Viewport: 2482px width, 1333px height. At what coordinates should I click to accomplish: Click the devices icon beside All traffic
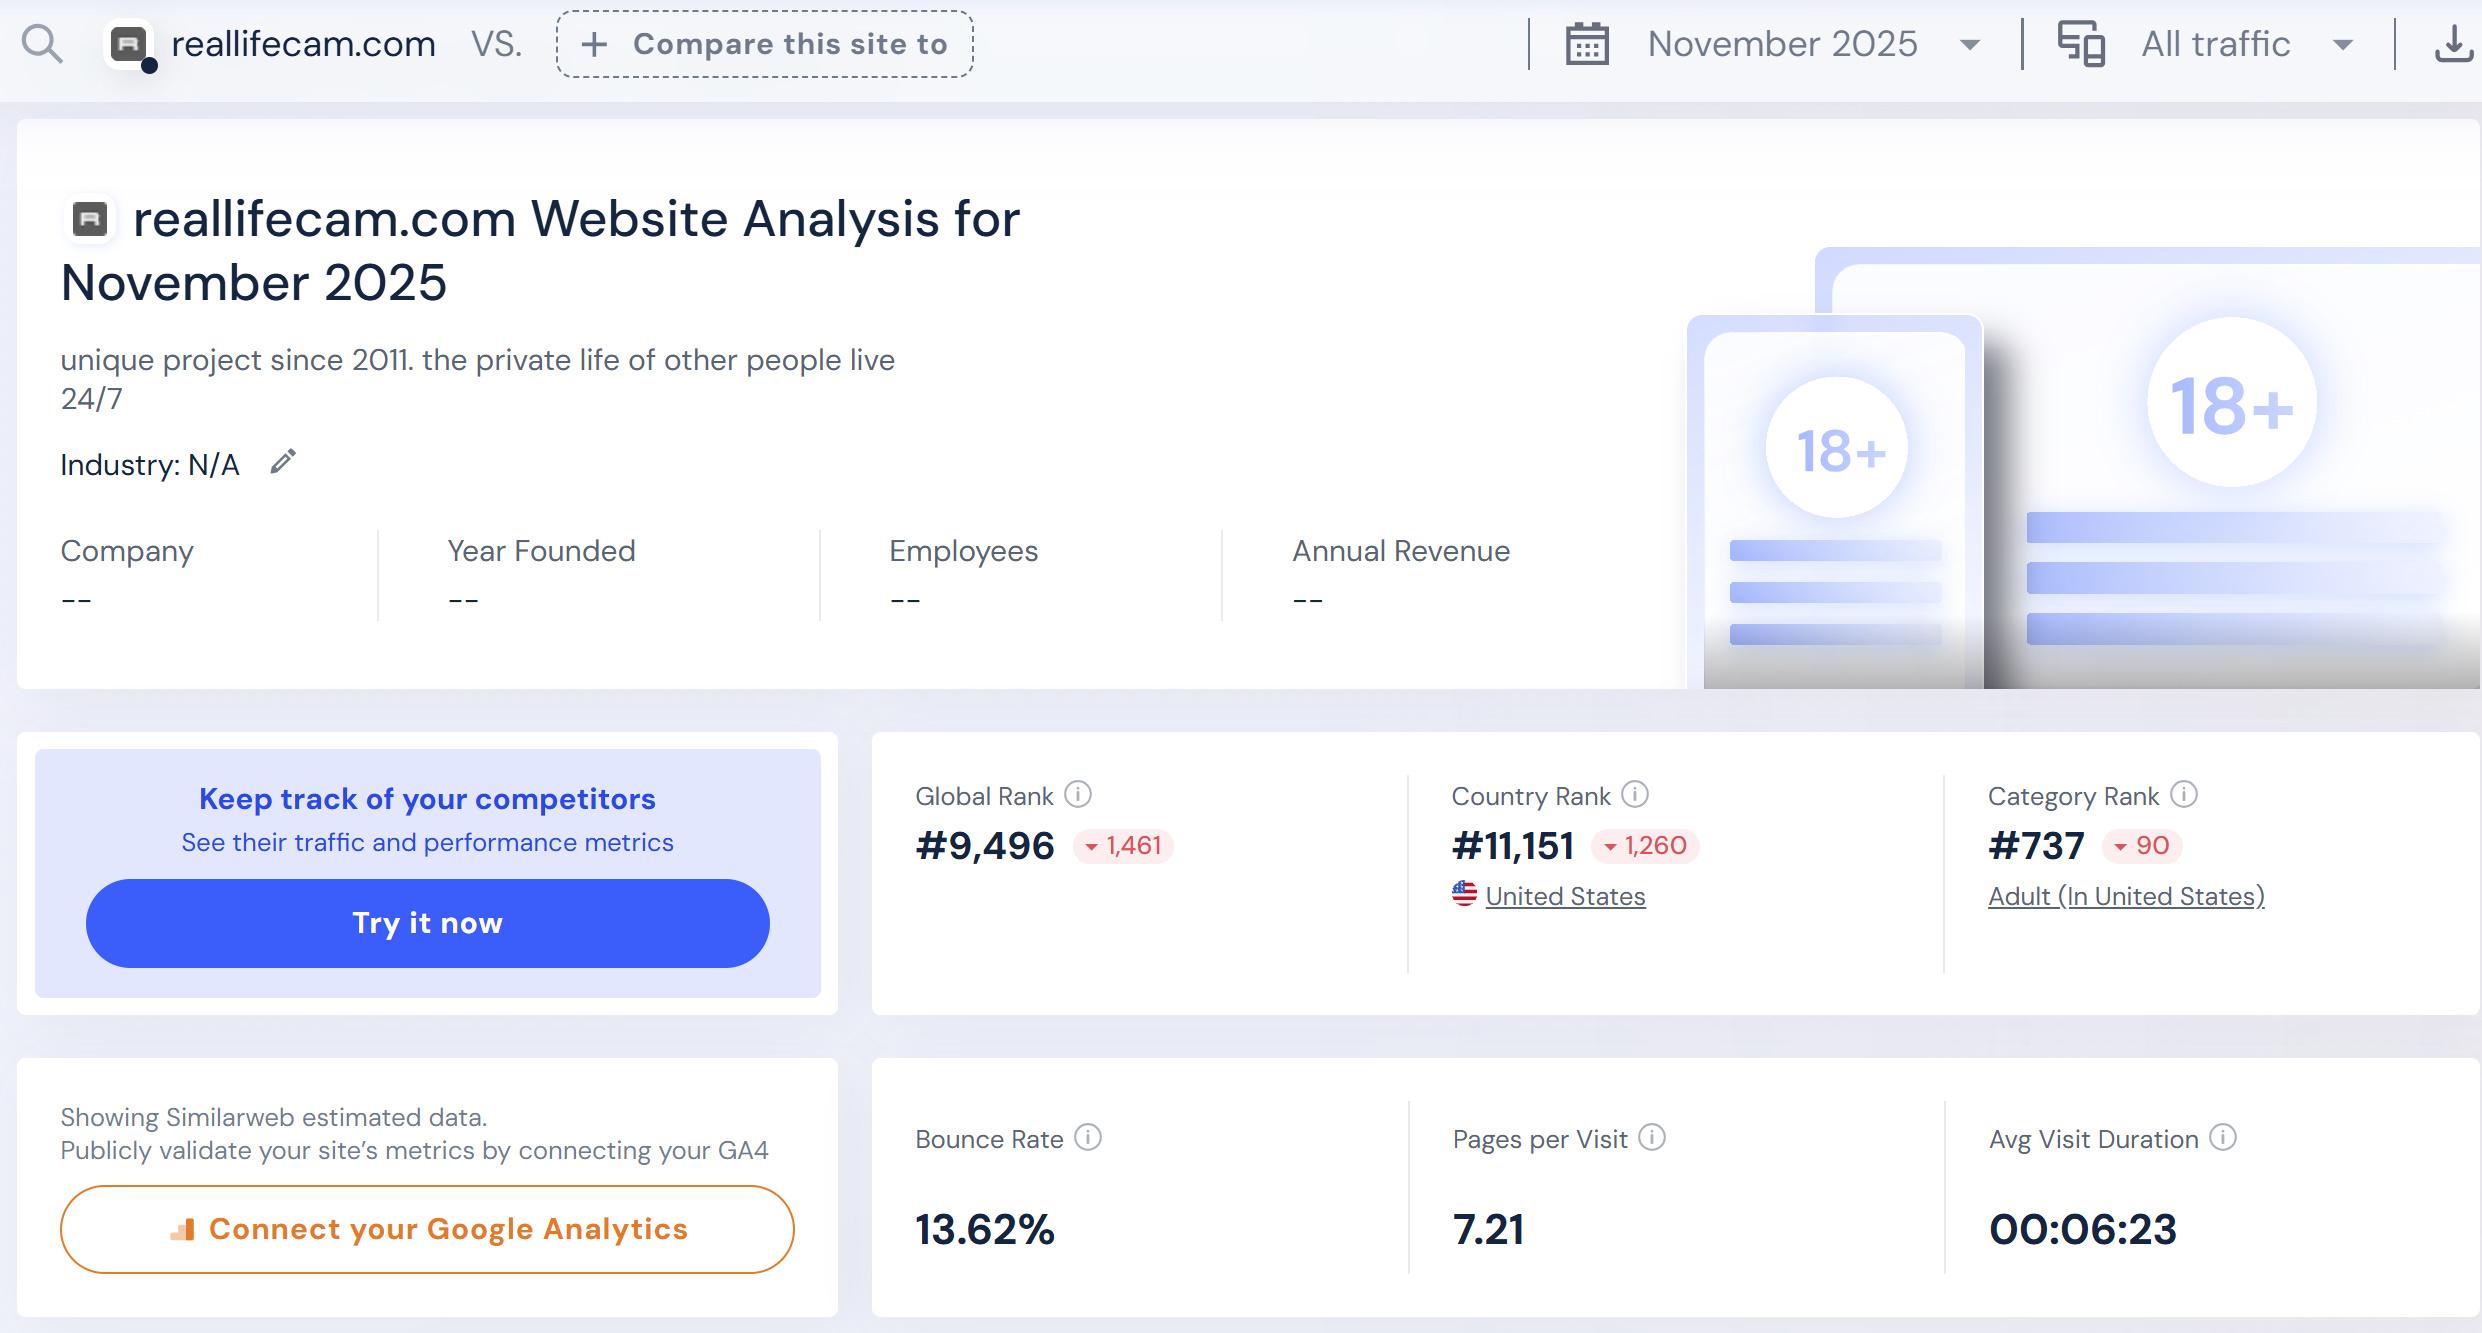click(2081, 45)
